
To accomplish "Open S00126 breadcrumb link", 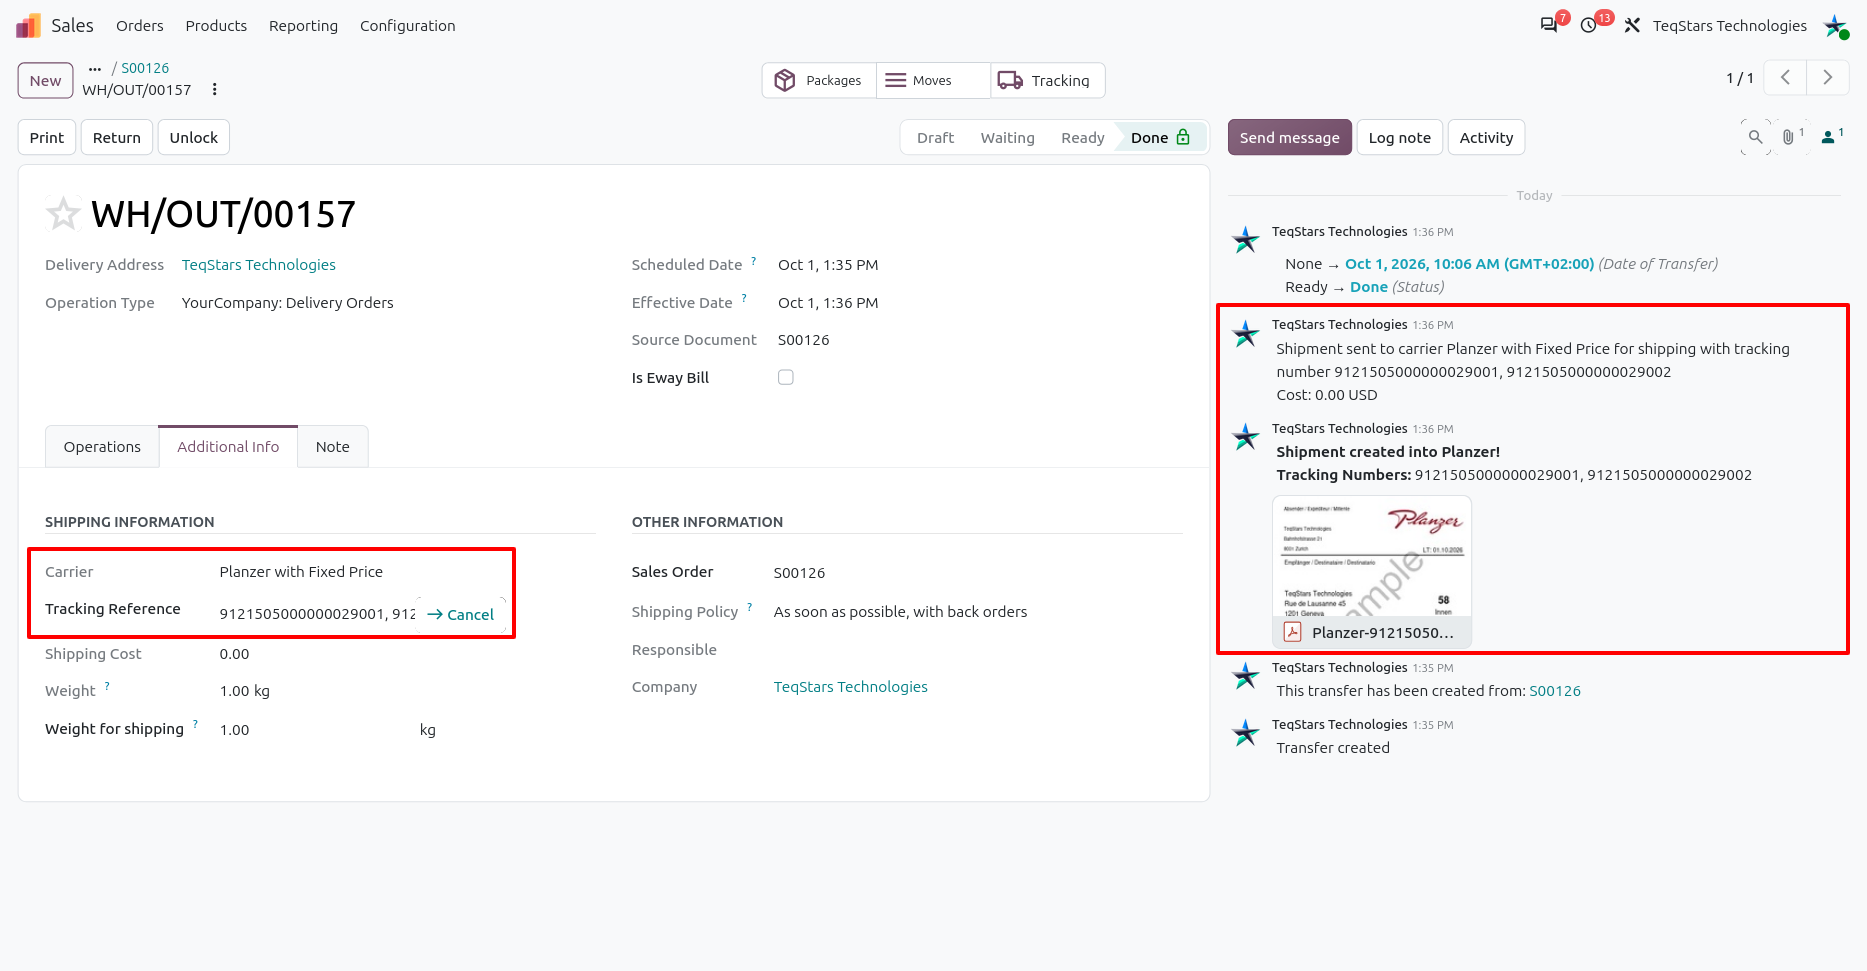I will coord(145,68).
